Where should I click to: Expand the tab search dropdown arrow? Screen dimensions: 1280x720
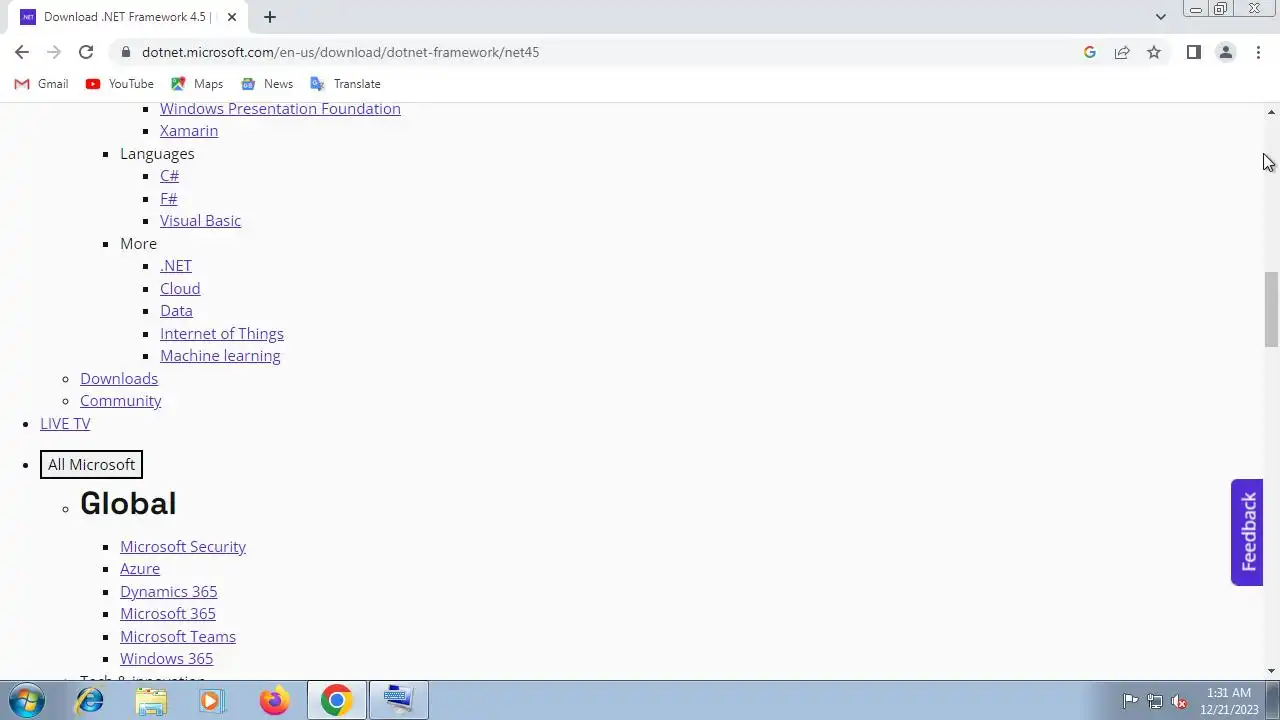[x=1160, y=17]
